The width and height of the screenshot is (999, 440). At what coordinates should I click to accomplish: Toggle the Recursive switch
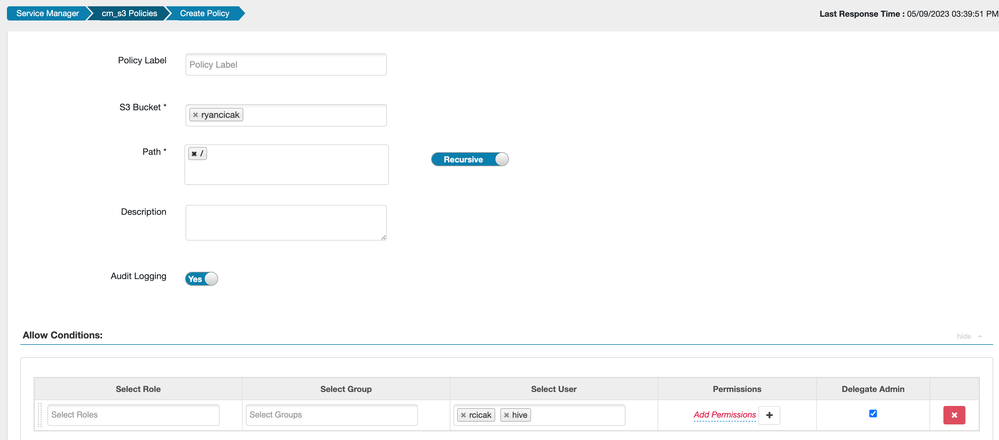click(470, 159)
